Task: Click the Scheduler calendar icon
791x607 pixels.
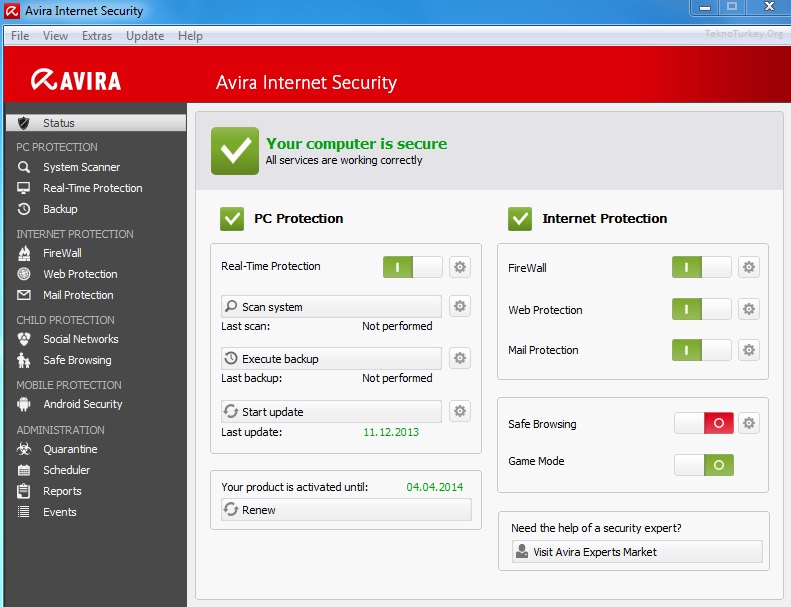Action: pyautogui.click(x=24, y=470)
